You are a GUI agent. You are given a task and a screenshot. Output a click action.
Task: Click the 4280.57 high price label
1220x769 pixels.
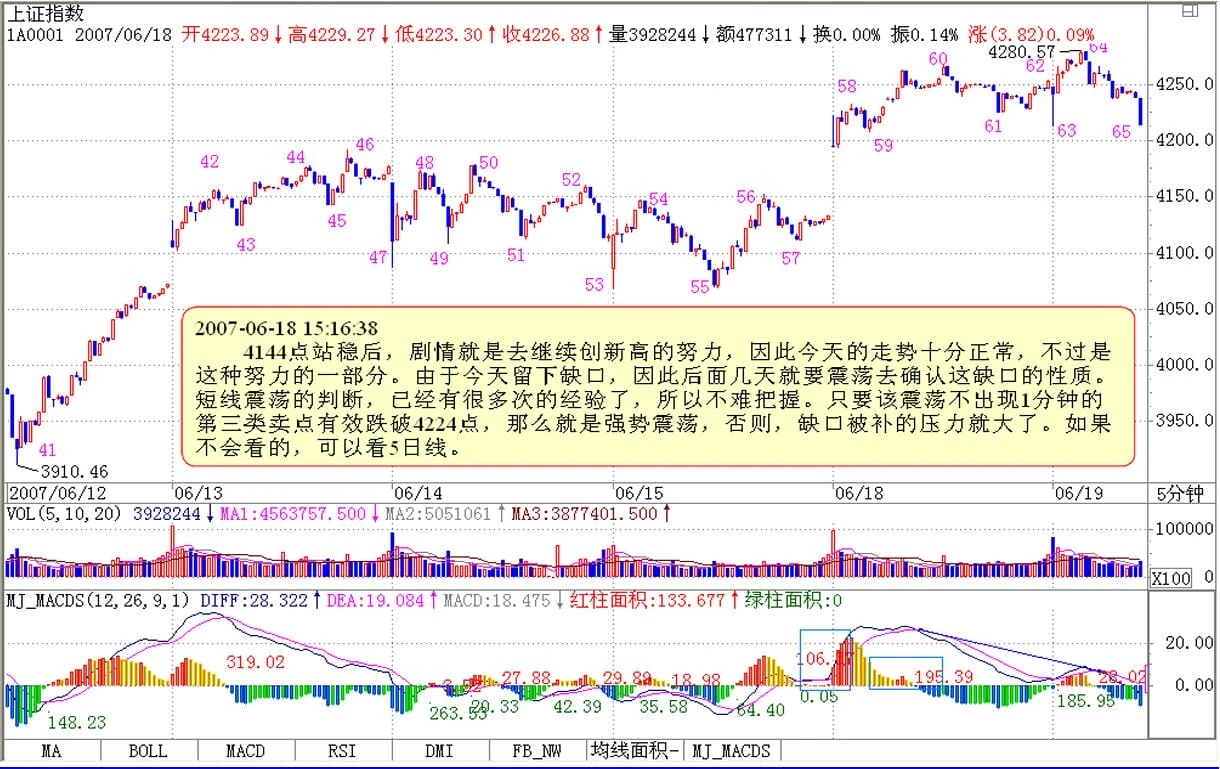tap(1021, 50)
